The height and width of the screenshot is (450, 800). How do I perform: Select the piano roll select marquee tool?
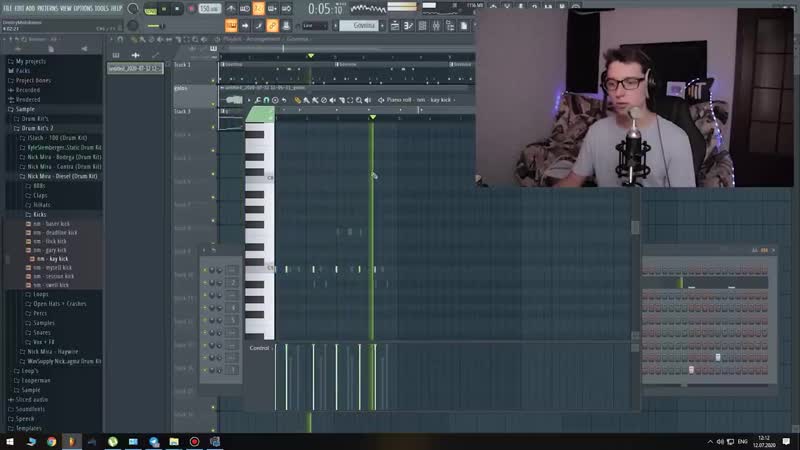coord(350,101)
